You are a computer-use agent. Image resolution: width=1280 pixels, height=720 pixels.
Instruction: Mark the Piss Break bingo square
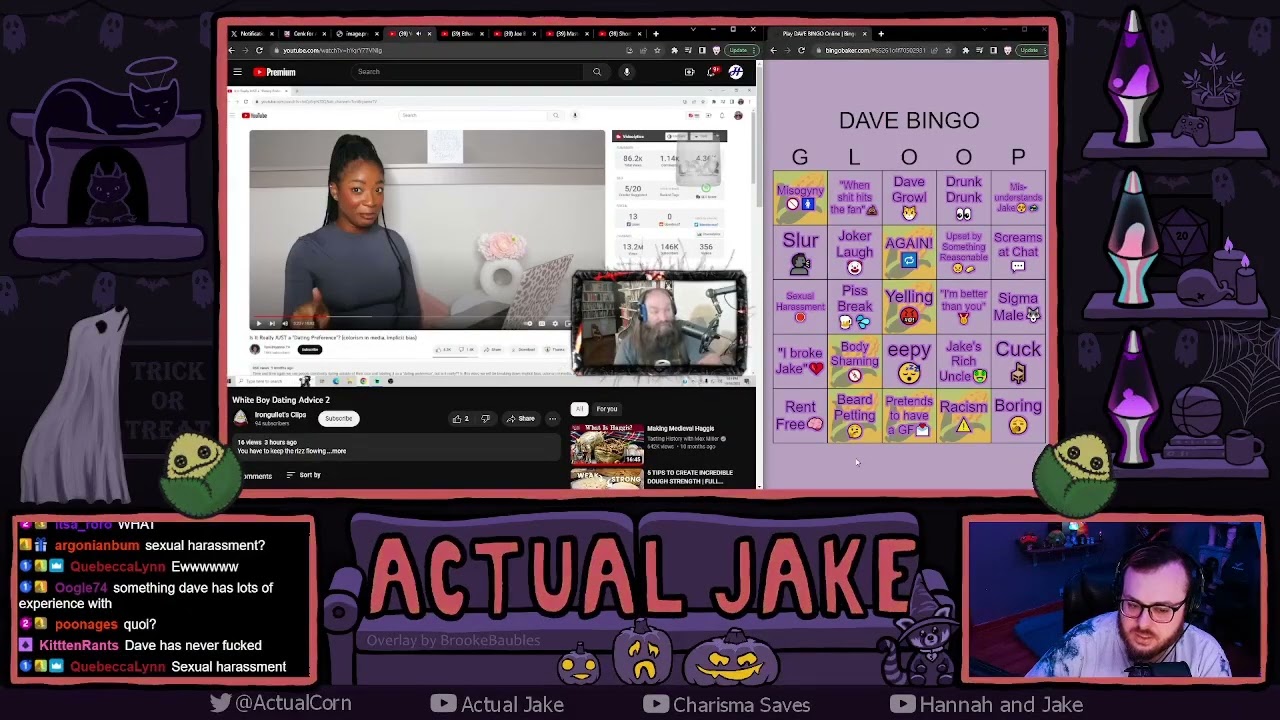tap(854, 307)
